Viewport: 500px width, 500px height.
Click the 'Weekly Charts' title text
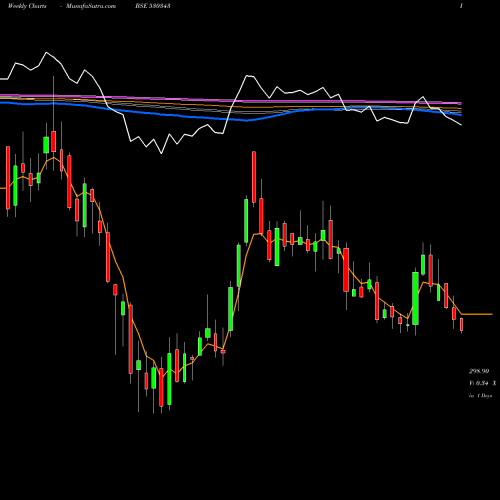pyautogui.click(x=27, y=6)
